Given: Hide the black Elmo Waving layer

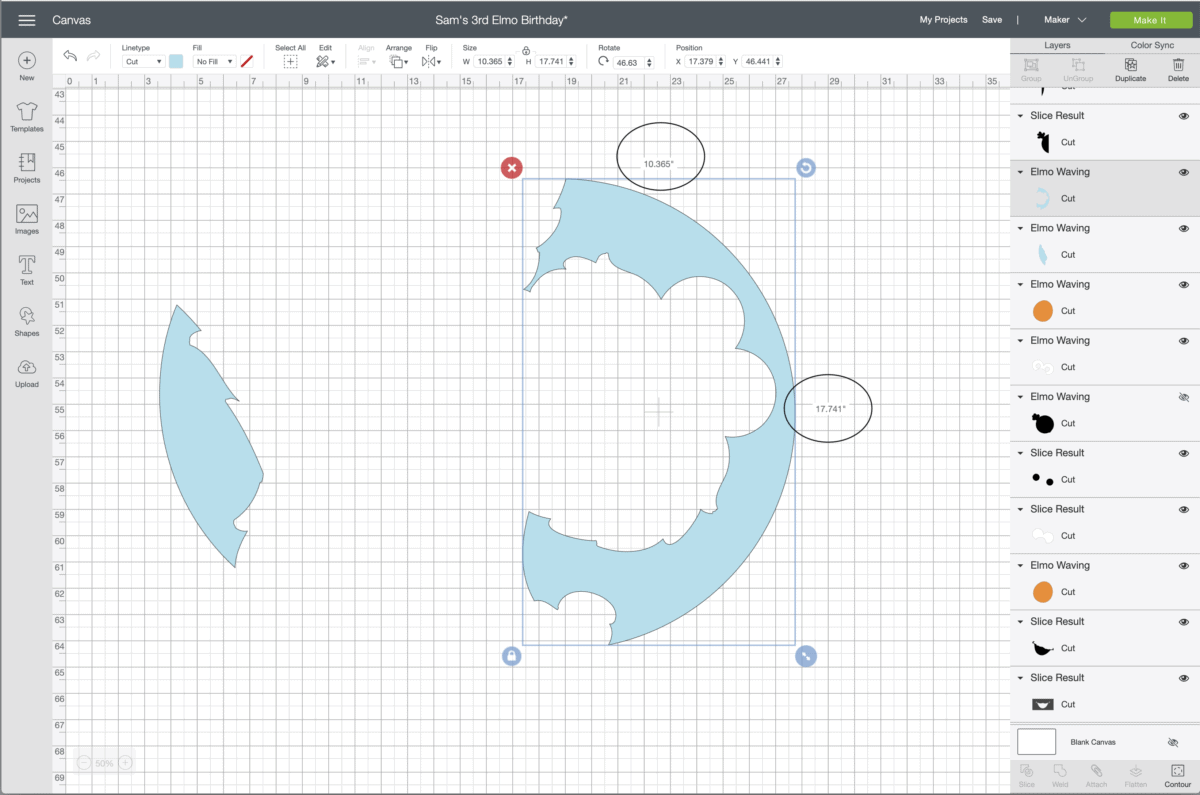Looking at the screenshot, I should coord(1184,396).
